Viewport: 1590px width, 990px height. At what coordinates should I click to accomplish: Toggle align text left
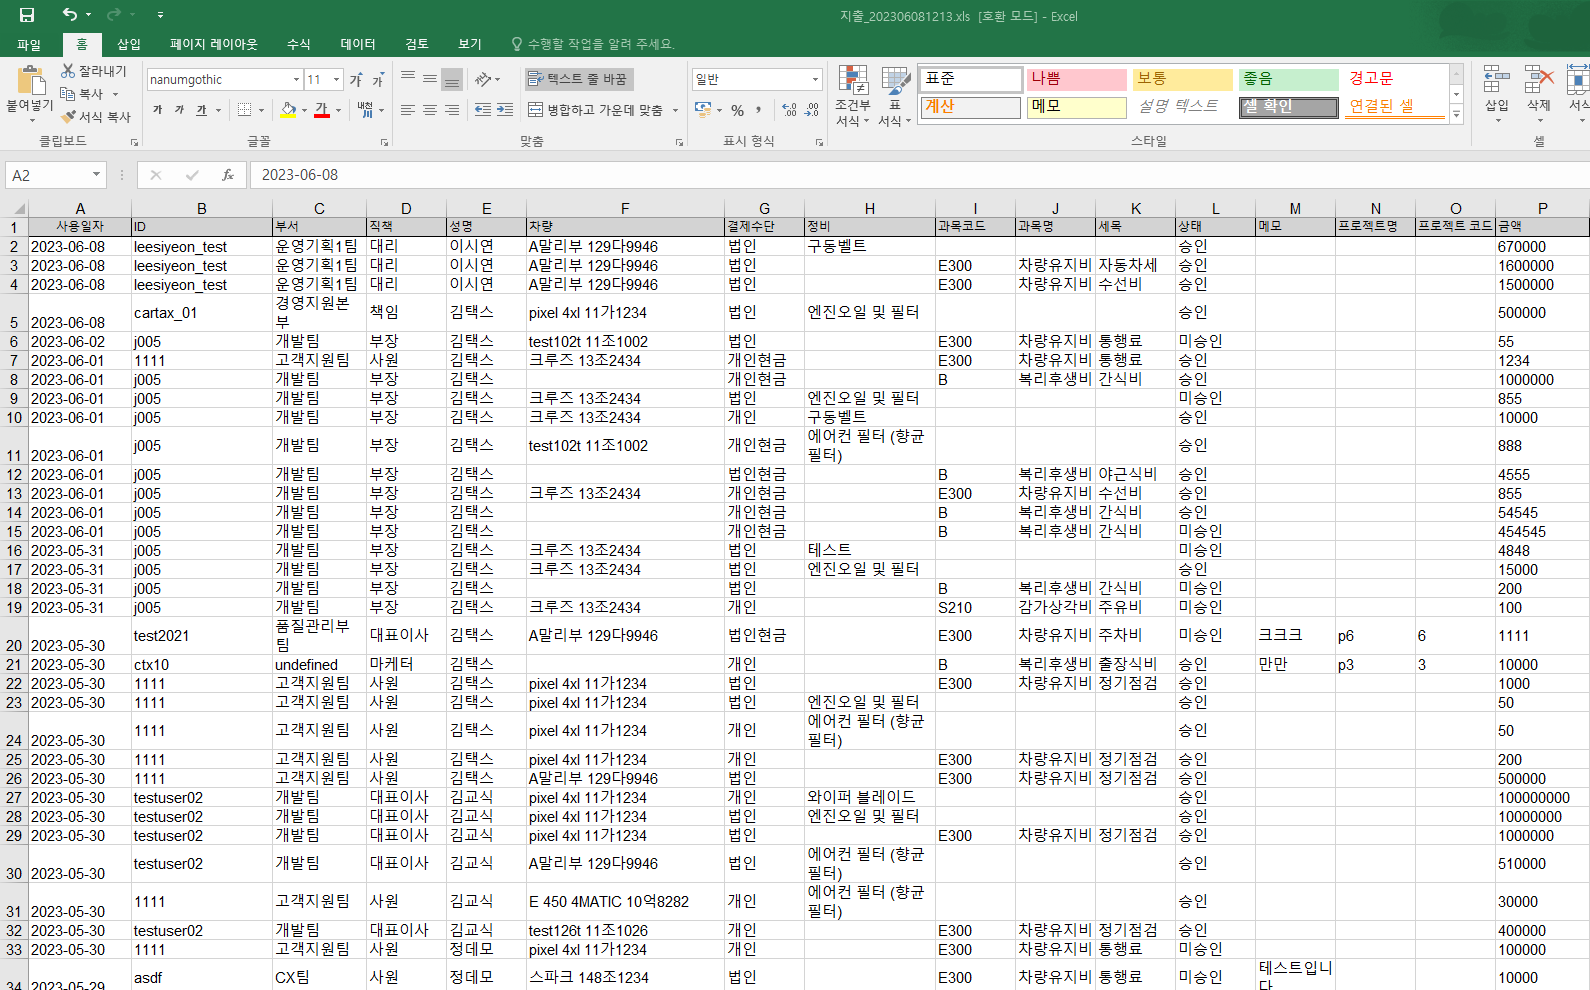[408, 110]
